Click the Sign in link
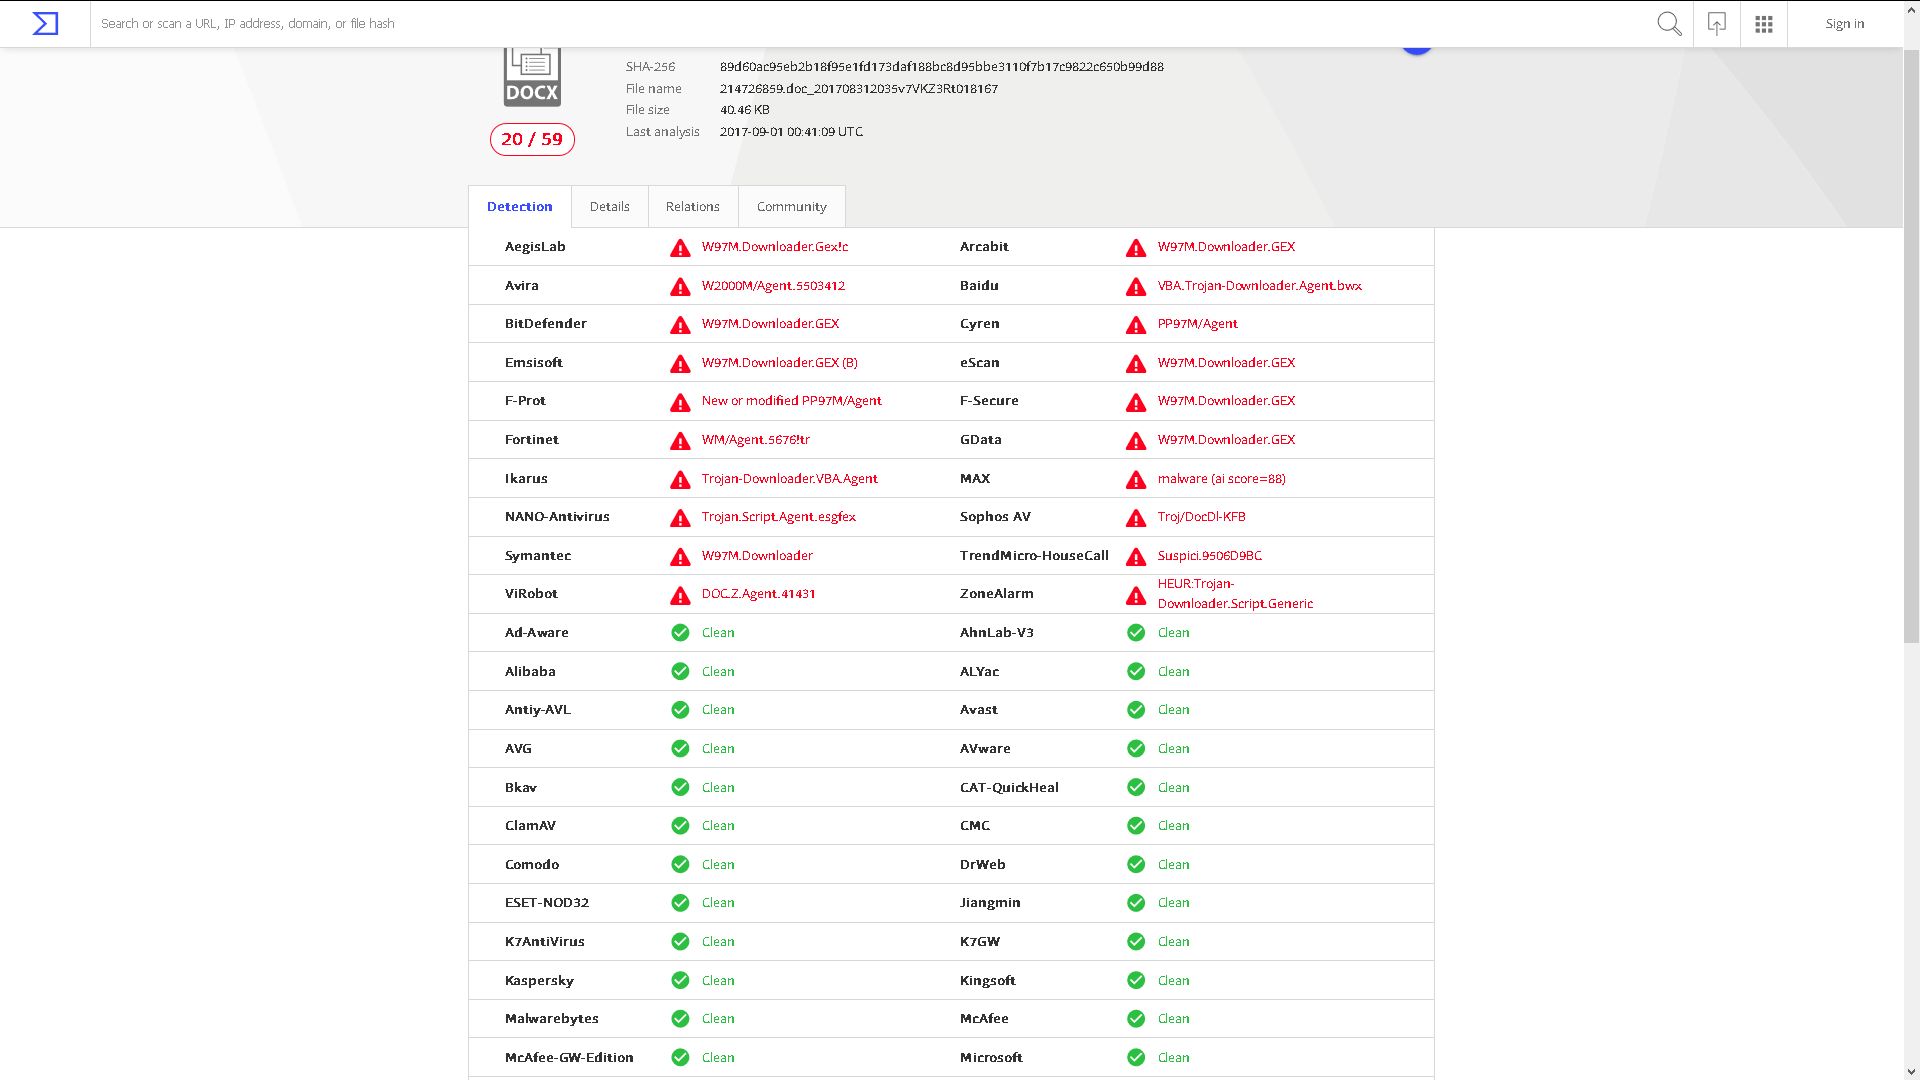Image resolution: width=1920 pixels, height=1080 pixels. [1845, 23]
